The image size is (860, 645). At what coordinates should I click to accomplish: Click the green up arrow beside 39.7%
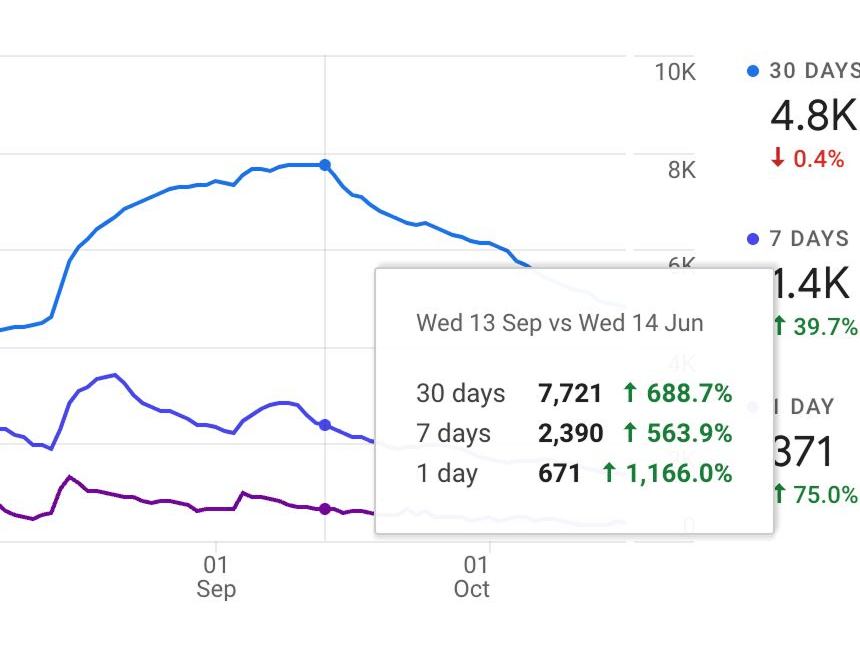[x=778, y=326]
